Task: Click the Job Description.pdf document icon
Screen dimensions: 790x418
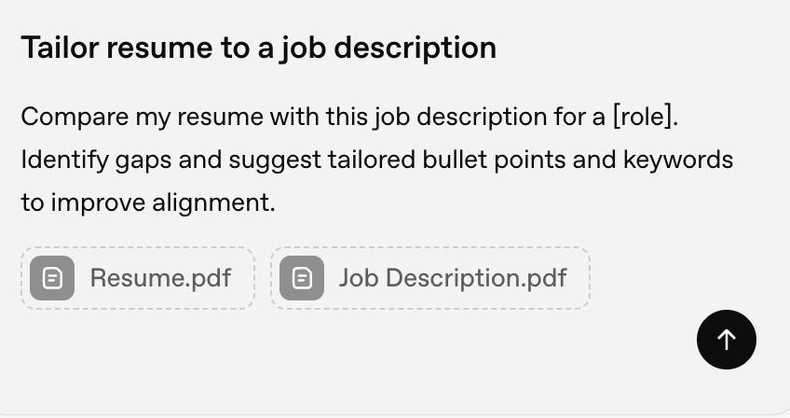Action: 302,278
